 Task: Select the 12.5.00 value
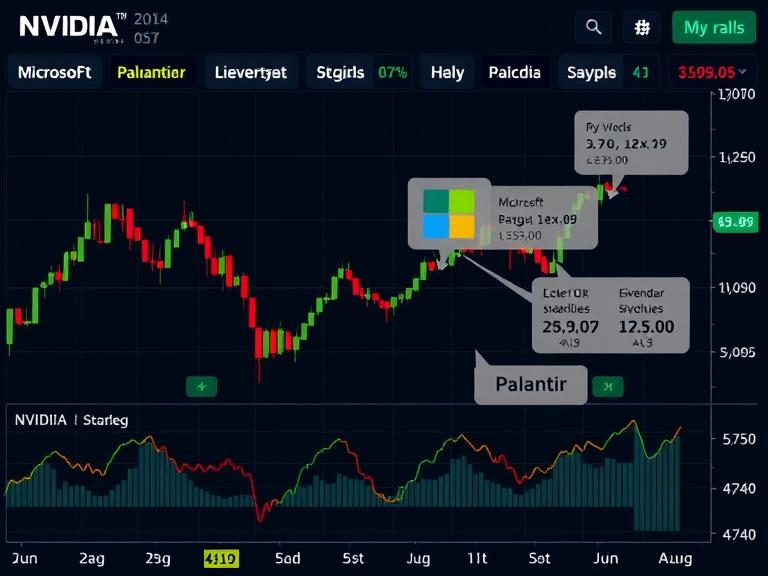(646, 327)
